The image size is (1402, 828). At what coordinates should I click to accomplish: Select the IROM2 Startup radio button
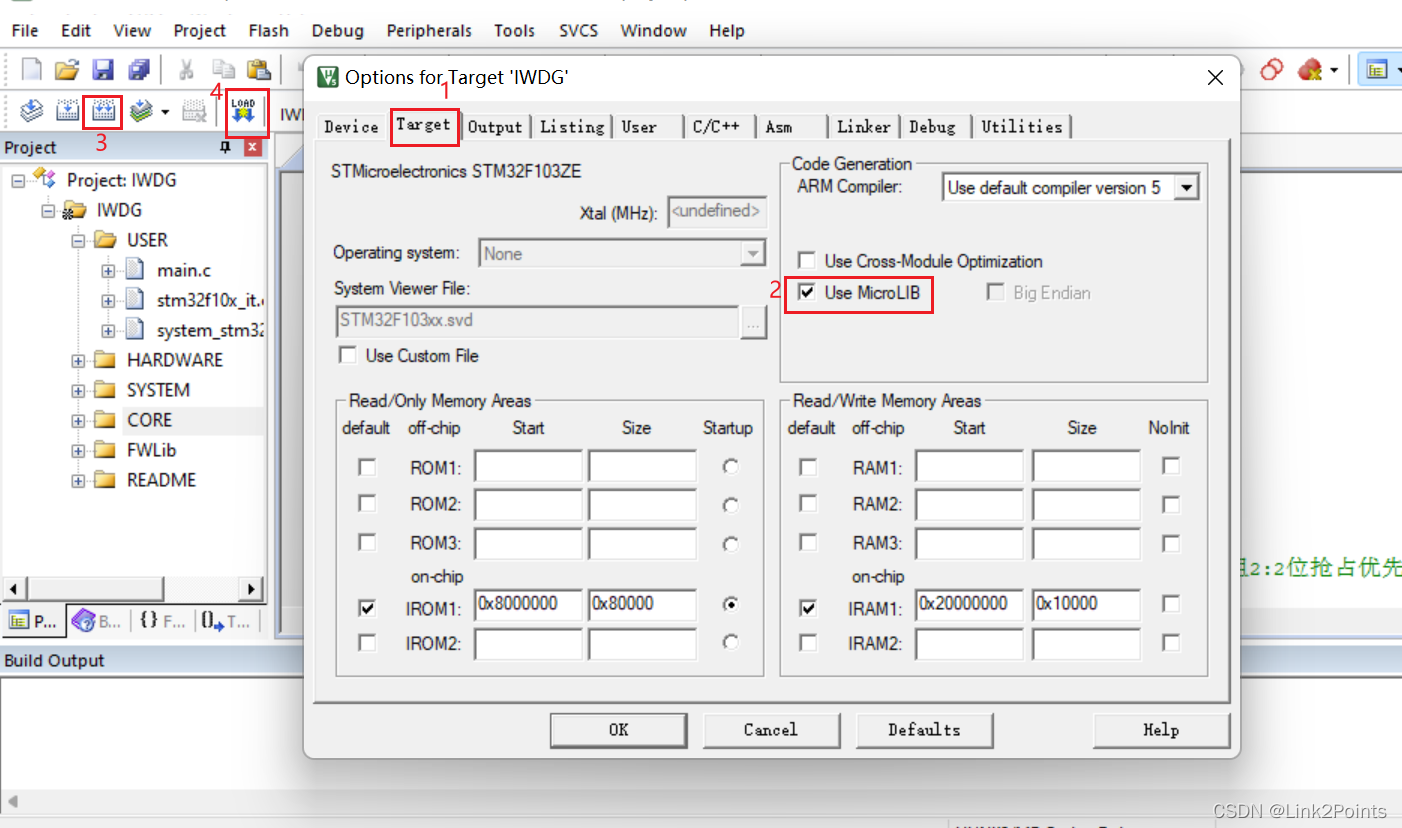[731, 642]
